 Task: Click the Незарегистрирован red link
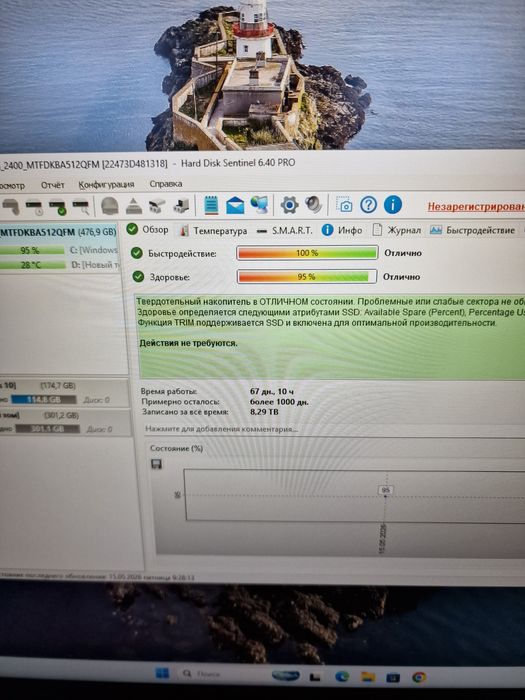(x=476, y=206)
